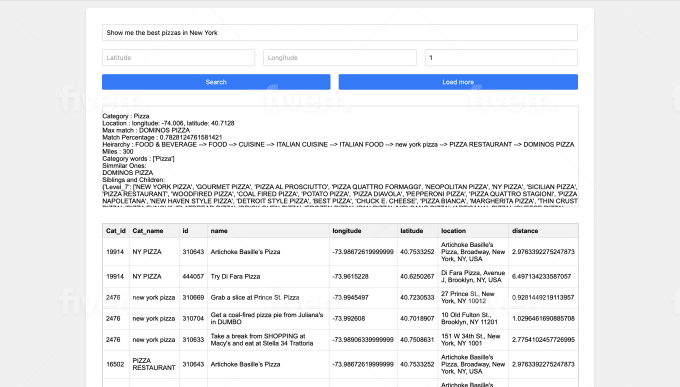Screen dimensions: 680x387
Task: Click id cell 310669
Action: tap(193, 298)
